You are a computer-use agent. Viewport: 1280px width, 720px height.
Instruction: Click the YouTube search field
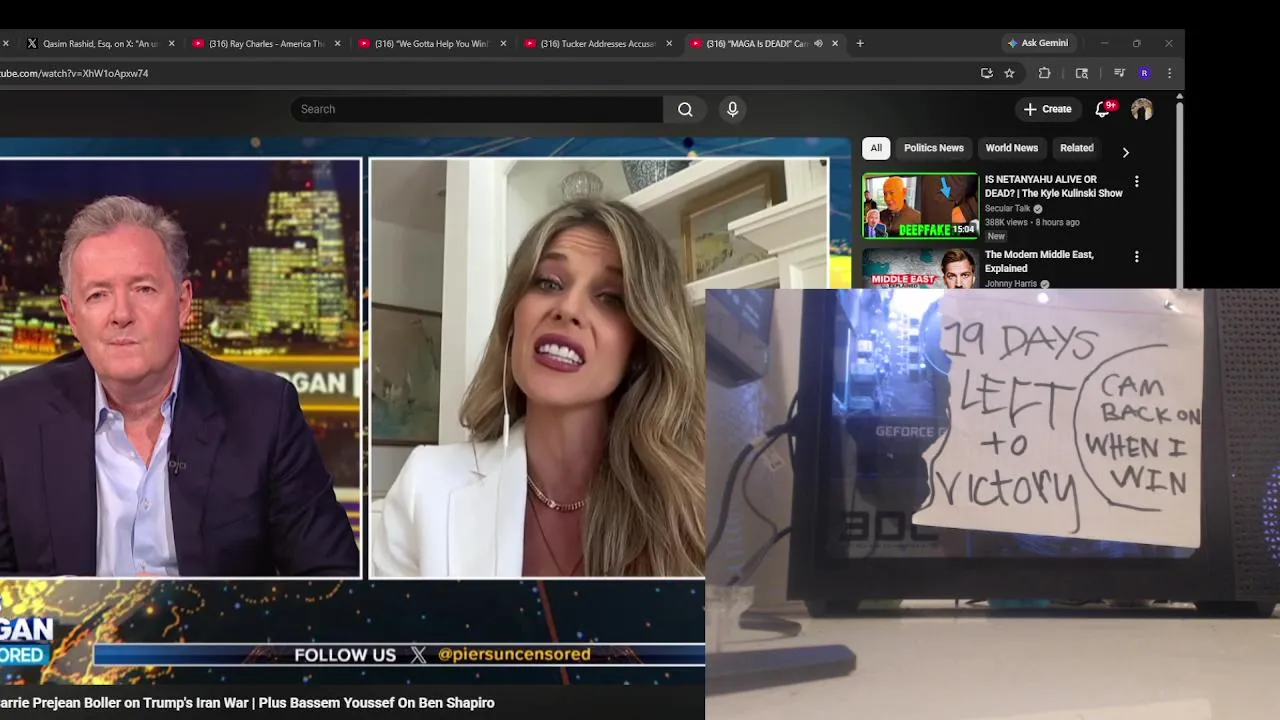pyautogui.click(x=476, y=109)
